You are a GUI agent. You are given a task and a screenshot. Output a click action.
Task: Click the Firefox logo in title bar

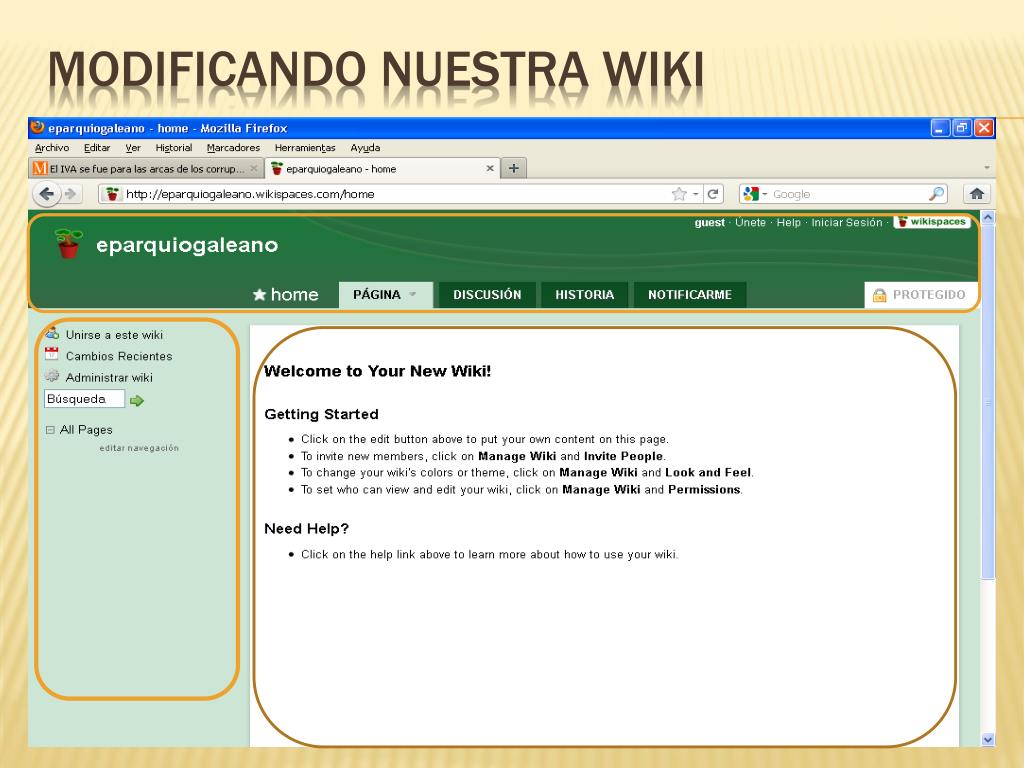tap(38, 127)
